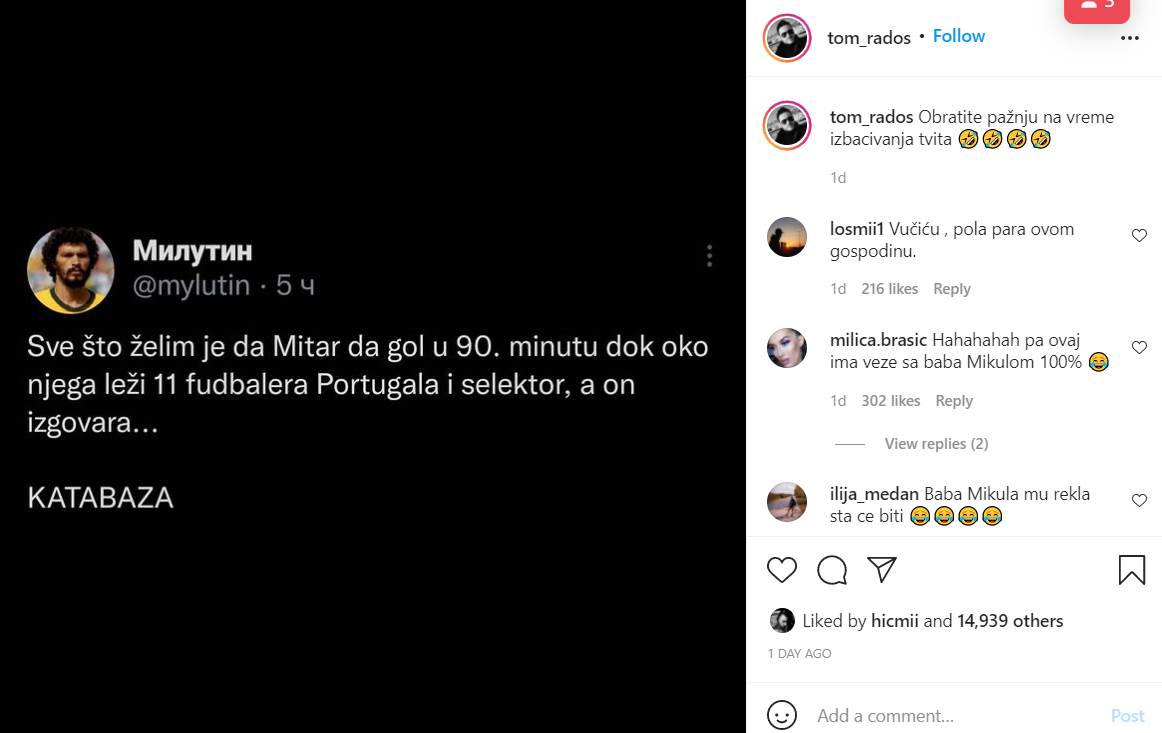View the 14,939 others who liked the post

1010,621
